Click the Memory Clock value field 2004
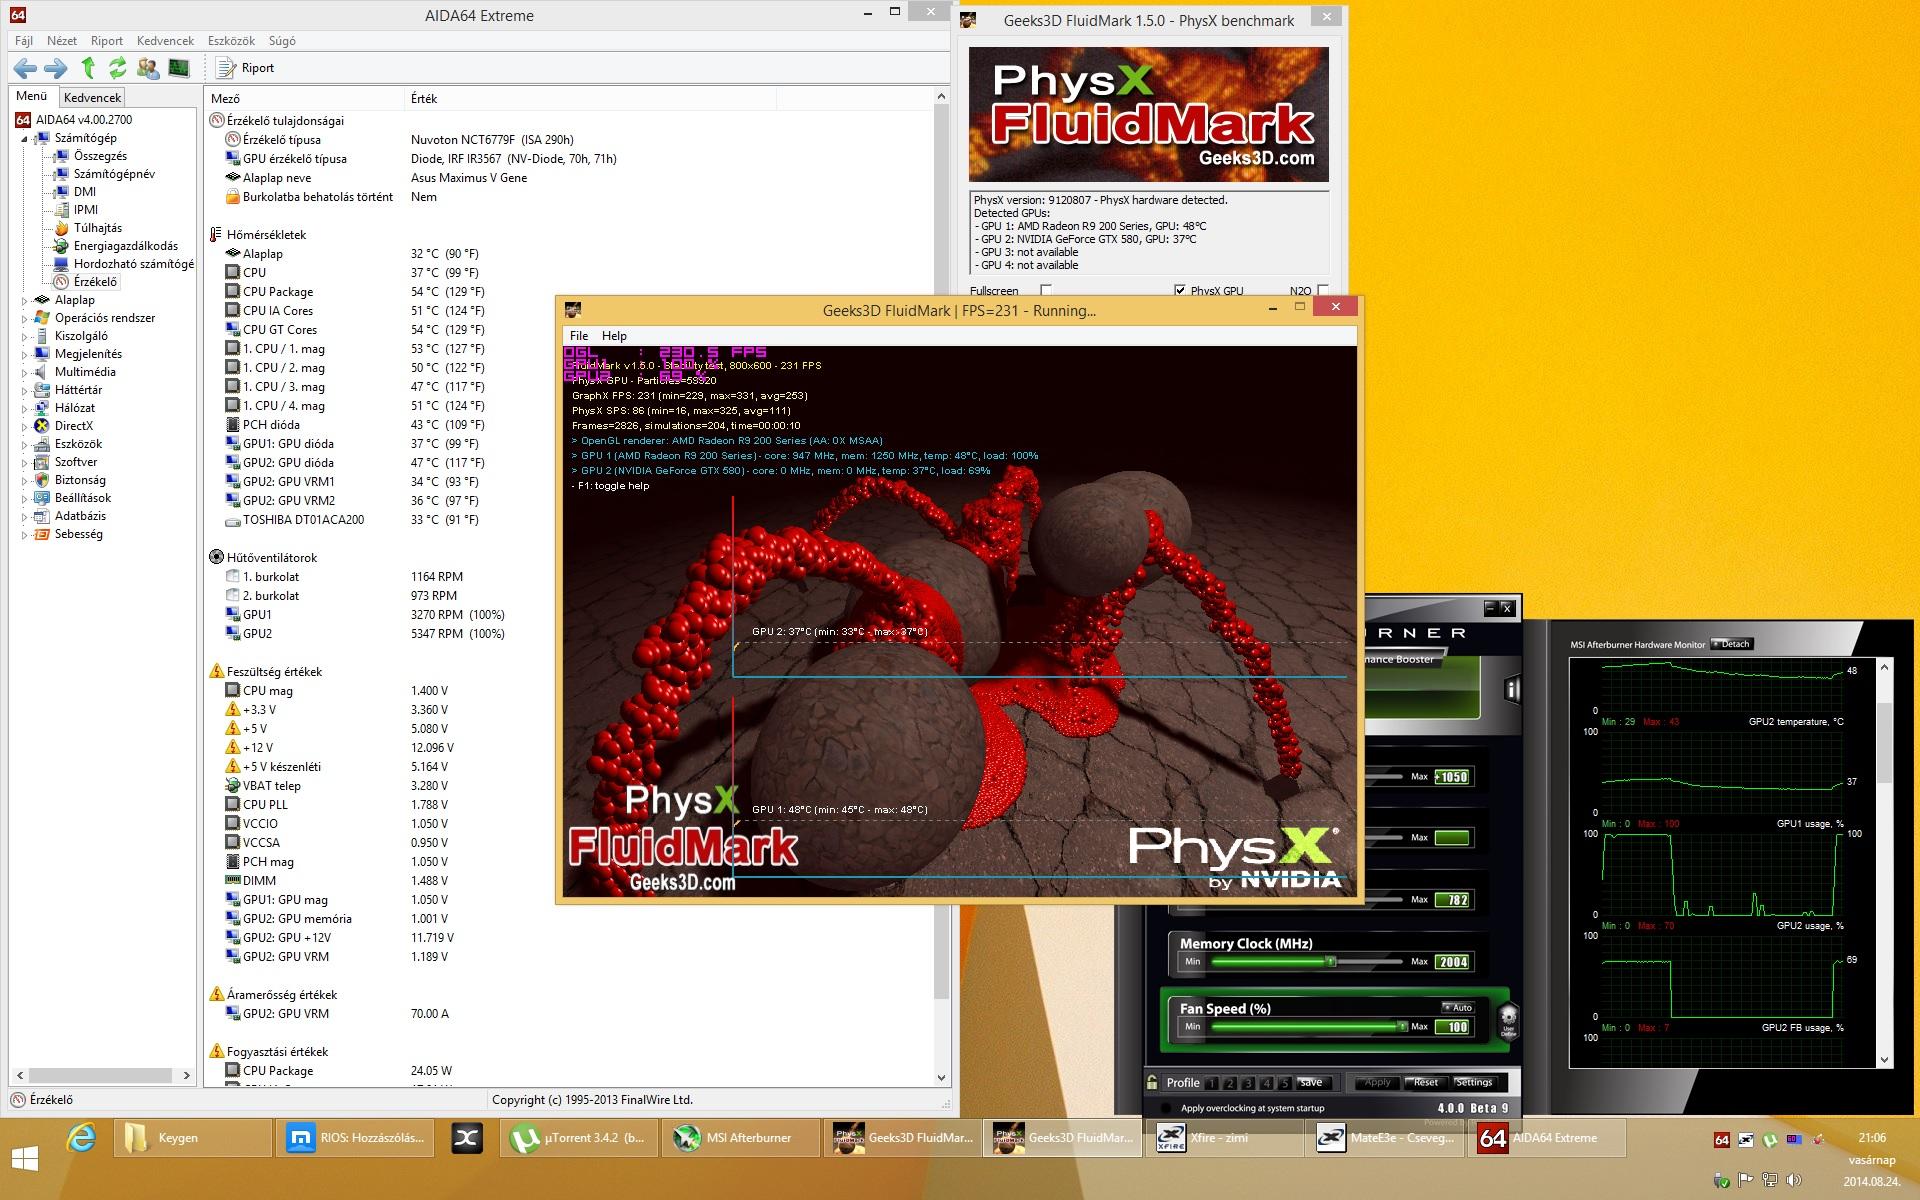Viewport: 1920px width, 1200px height. (1453, 962)
